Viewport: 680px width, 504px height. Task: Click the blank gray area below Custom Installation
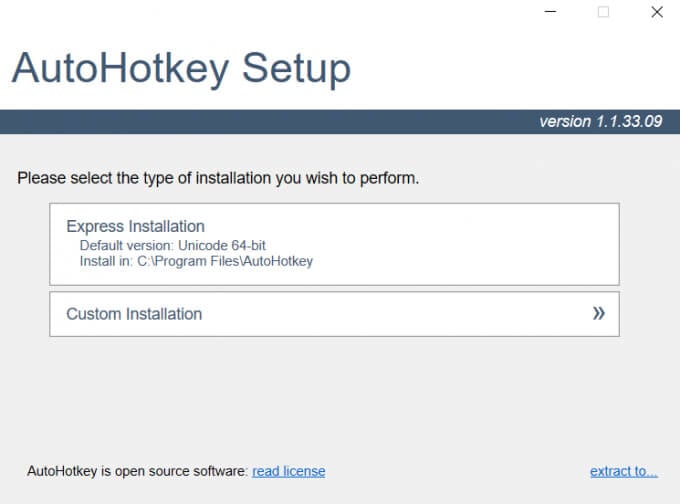(340, 400)
